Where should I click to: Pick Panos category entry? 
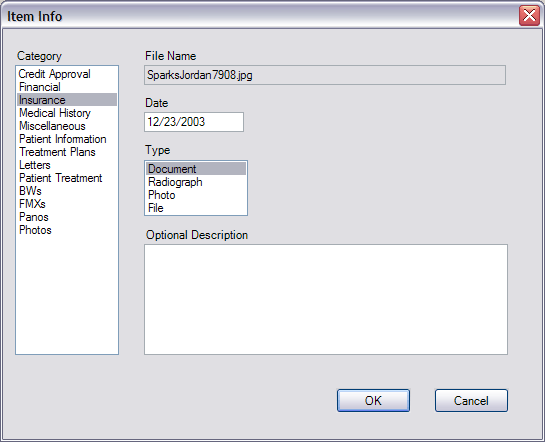point(67,217)
